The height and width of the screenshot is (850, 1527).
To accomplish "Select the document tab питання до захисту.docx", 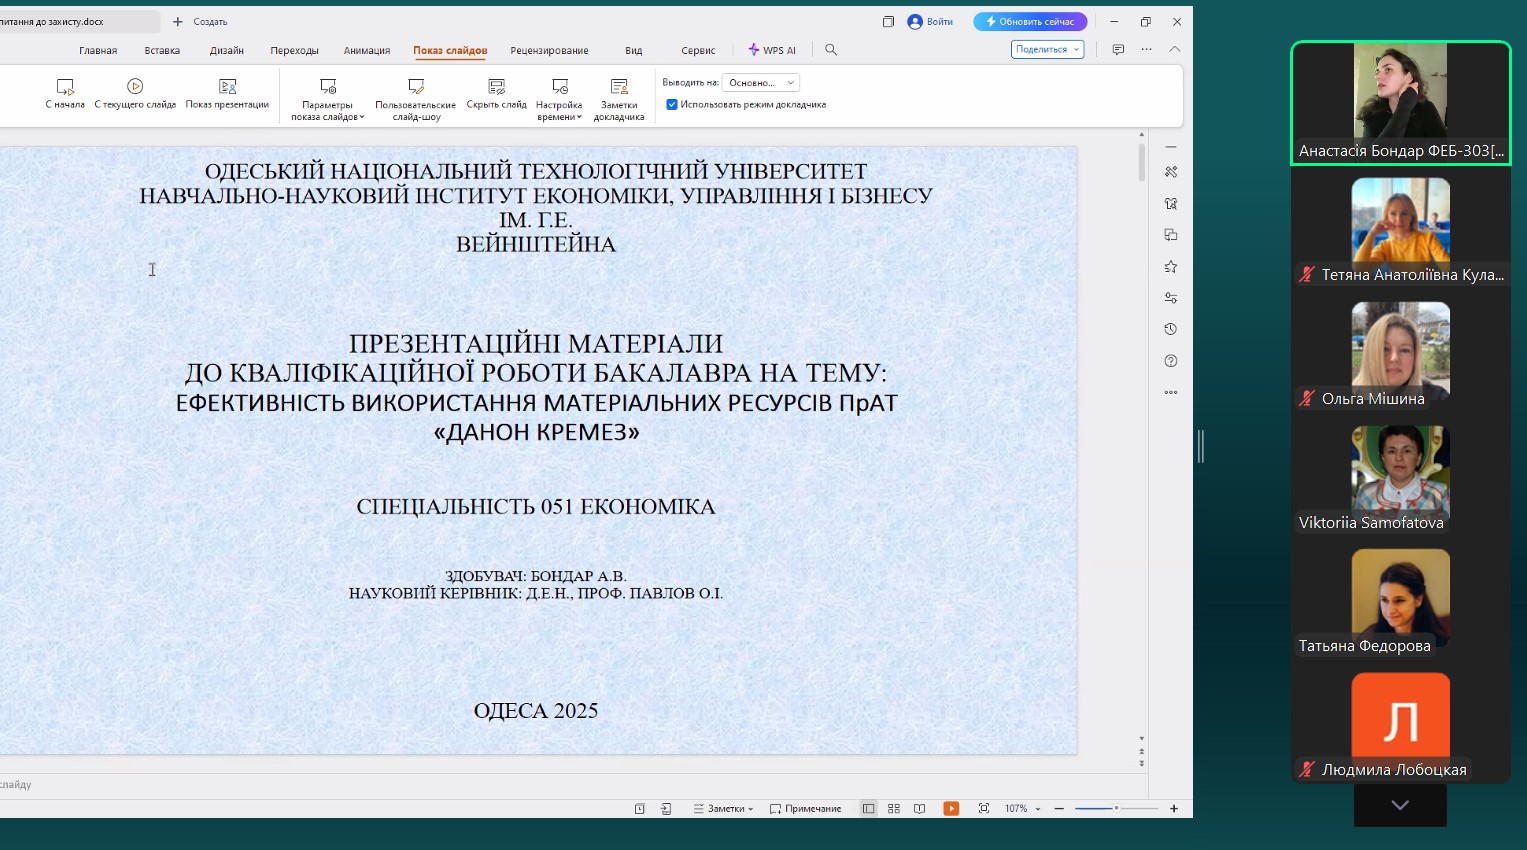I will click(78, 21).
